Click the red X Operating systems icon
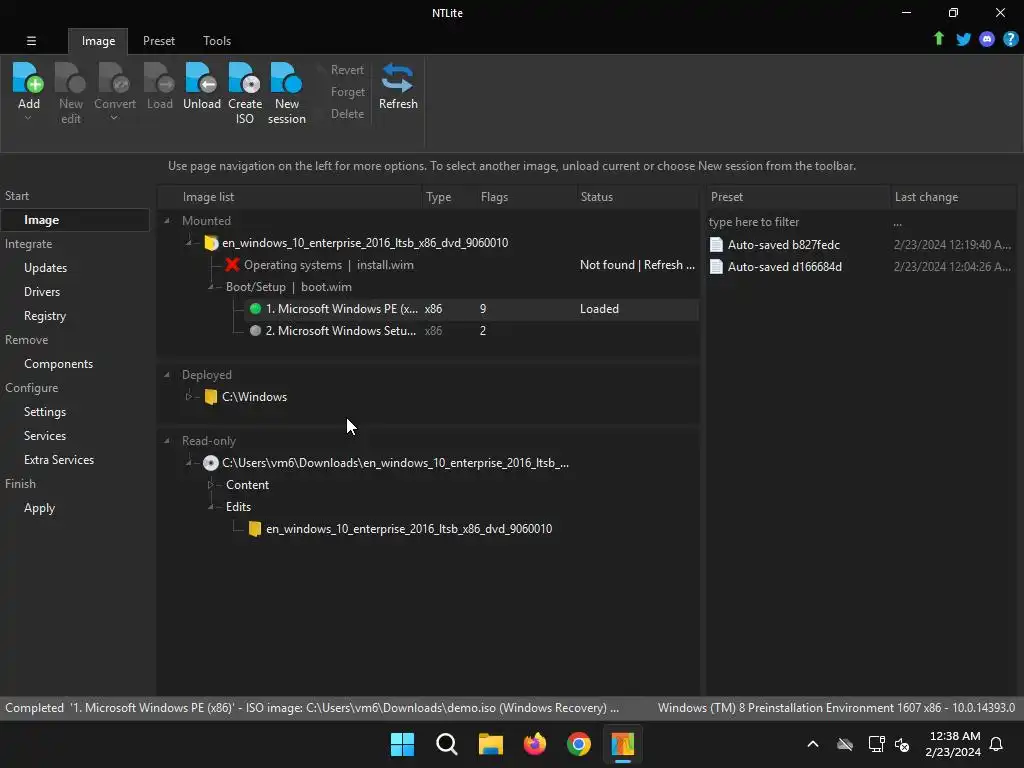The image size is (1024, 768). click(x=232, y=264)
